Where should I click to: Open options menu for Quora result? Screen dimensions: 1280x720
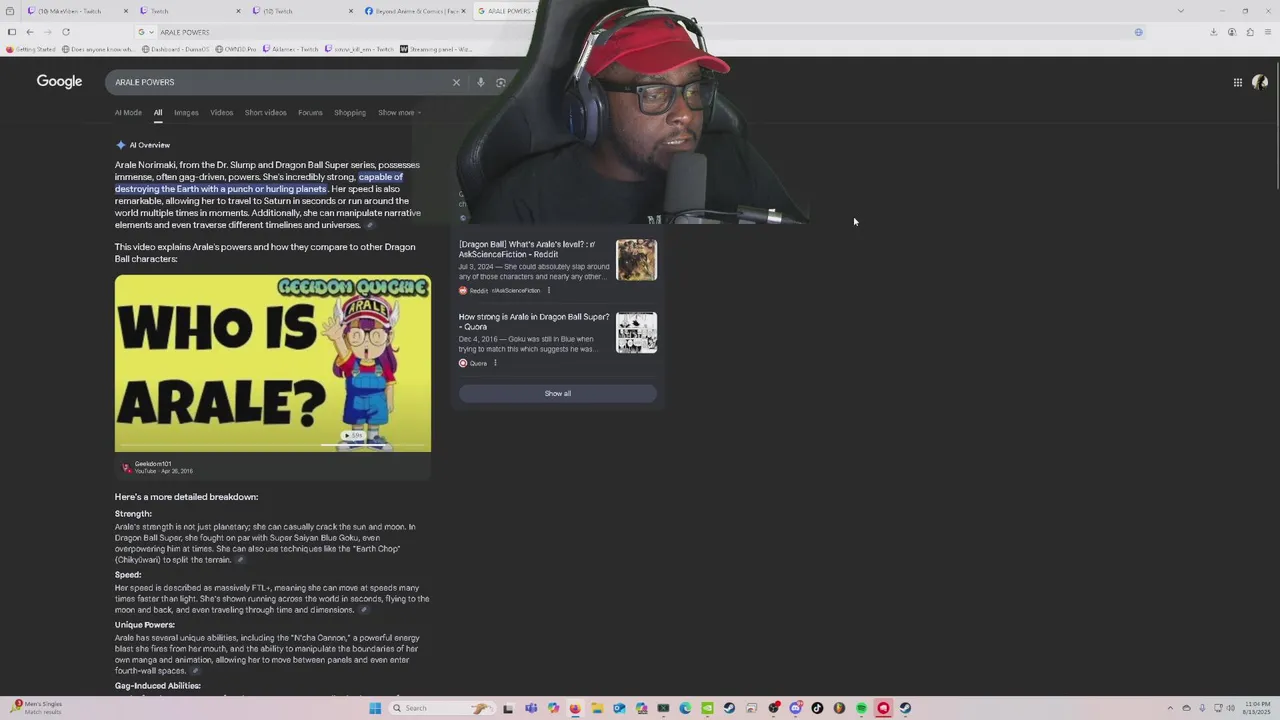point(495,363)
